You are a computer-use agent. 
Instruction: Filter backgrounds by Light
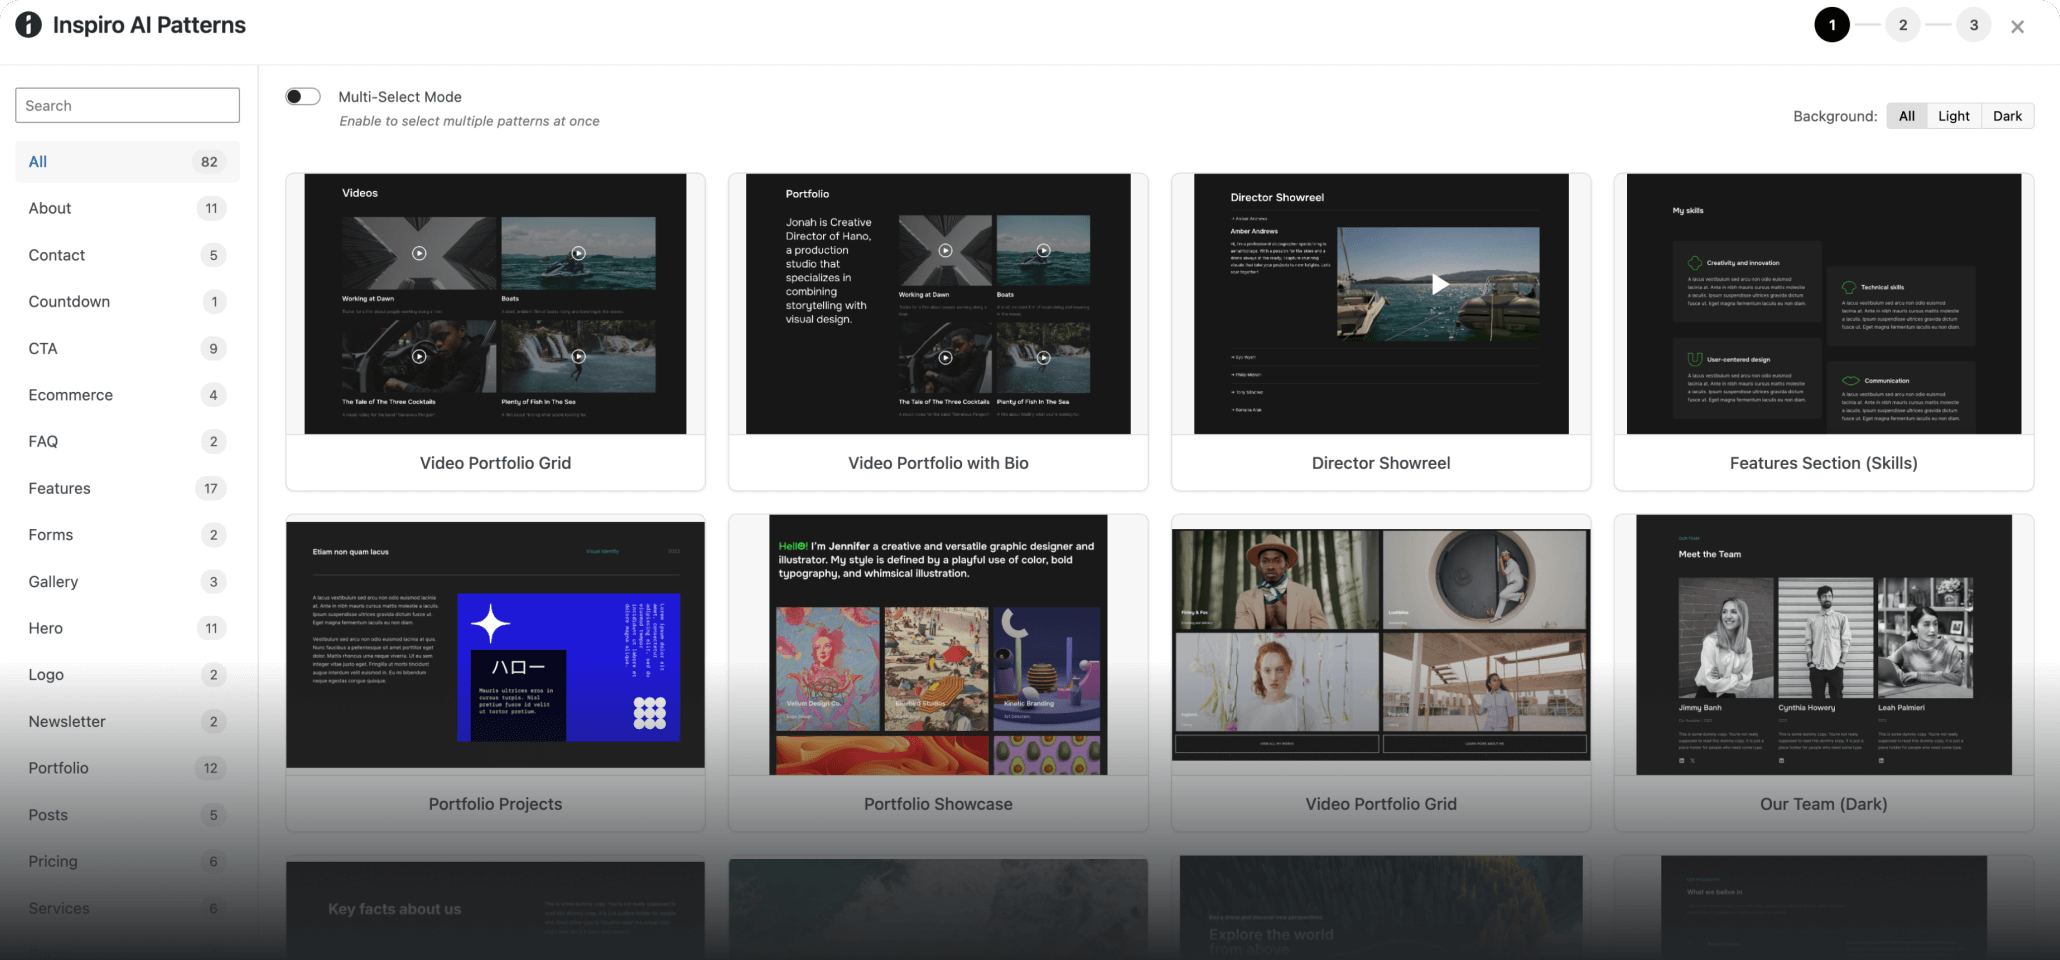(x=1953, y=116)
